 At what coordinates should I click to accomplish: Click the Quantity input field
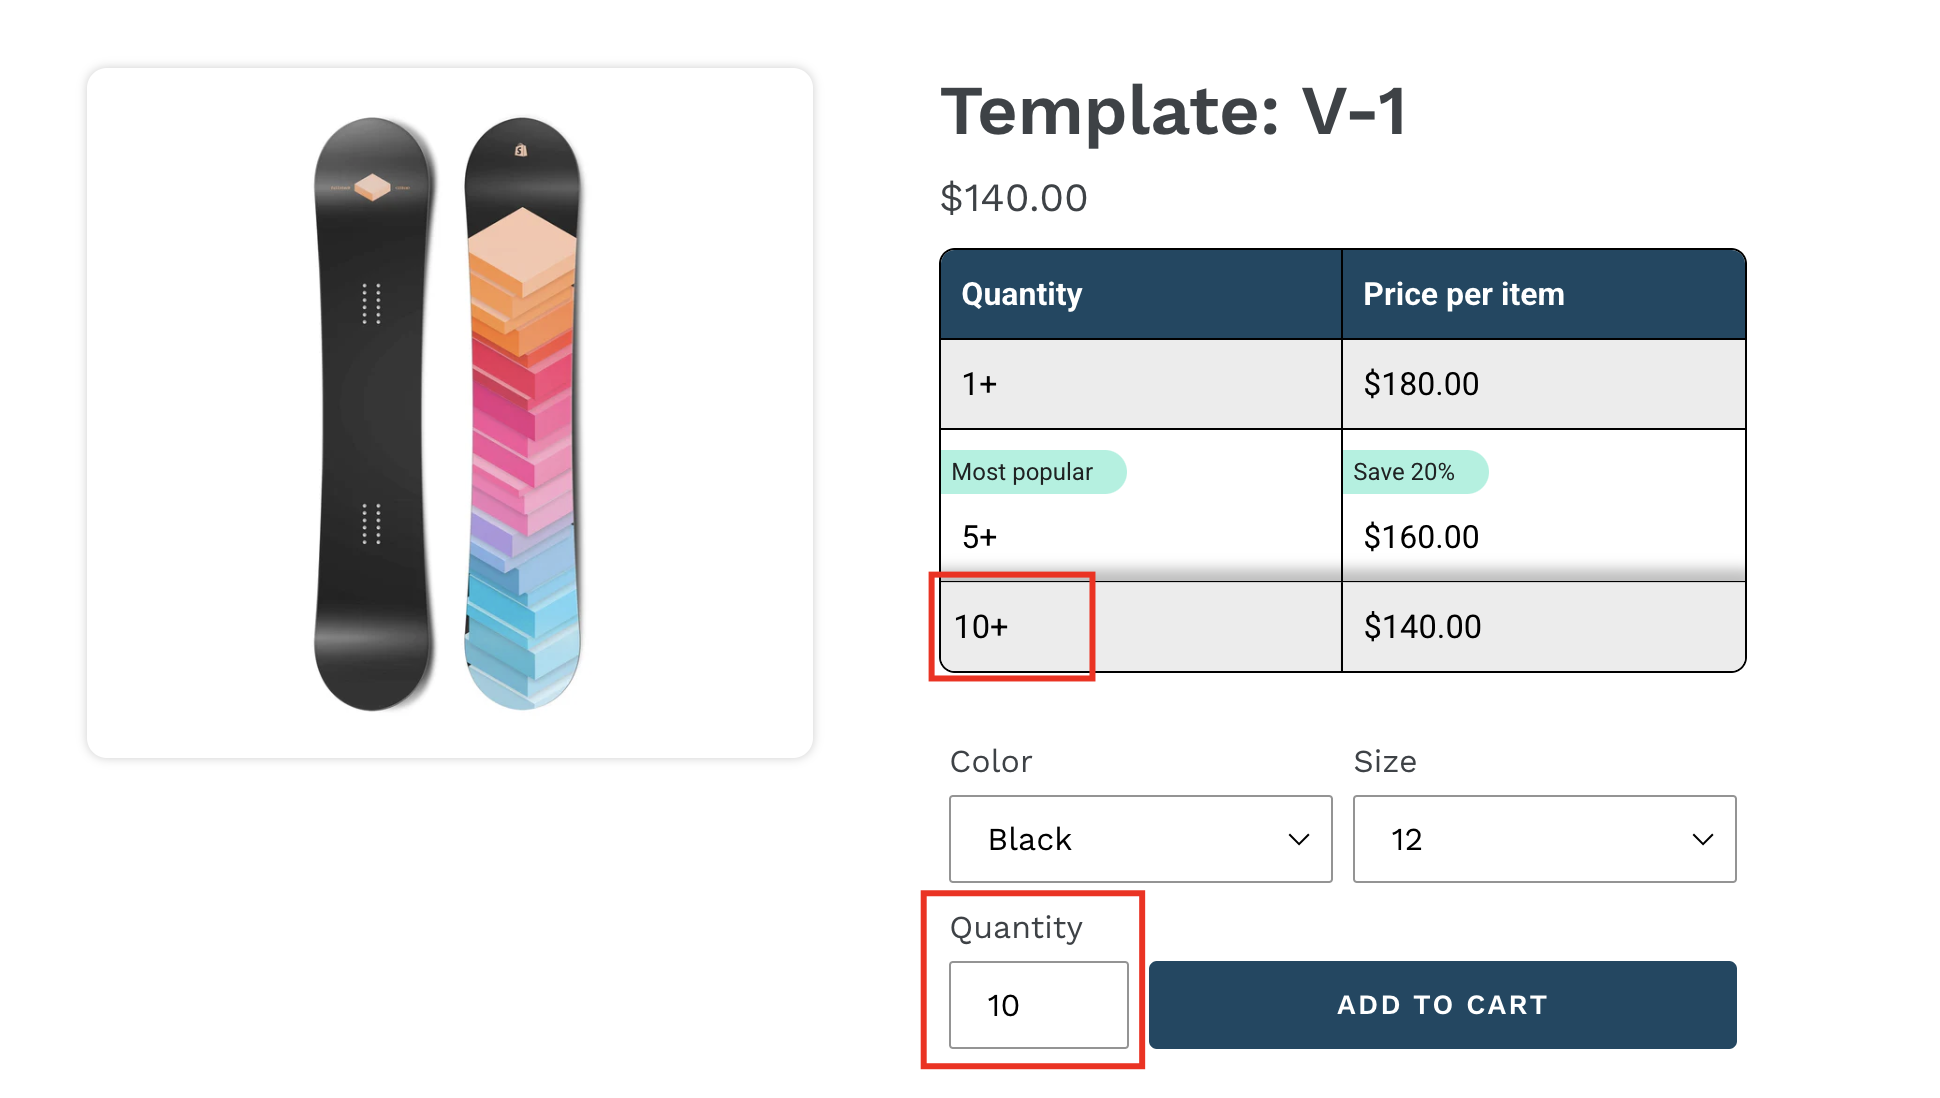coord(1038,1005)
